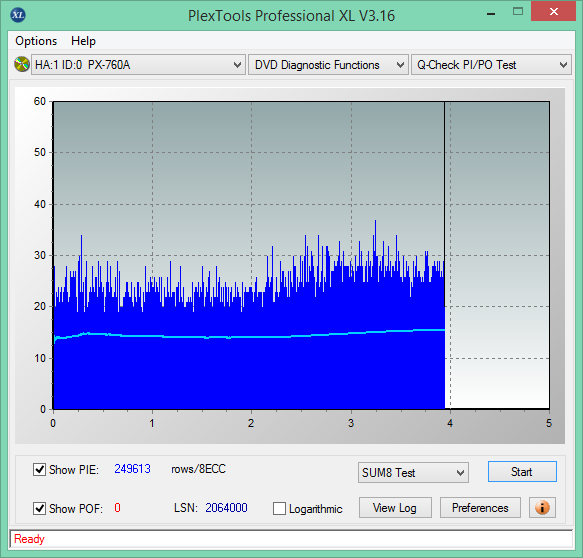
Task: Click the orange info icon button
Action: pyautogui.click(x=542, y=507)
